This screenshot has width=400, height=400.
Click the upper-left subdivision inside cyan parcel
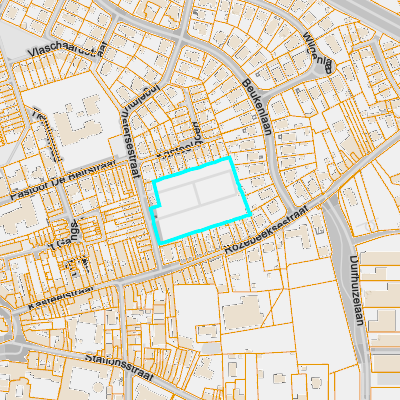pyautogui.click(x=176, y=197)
